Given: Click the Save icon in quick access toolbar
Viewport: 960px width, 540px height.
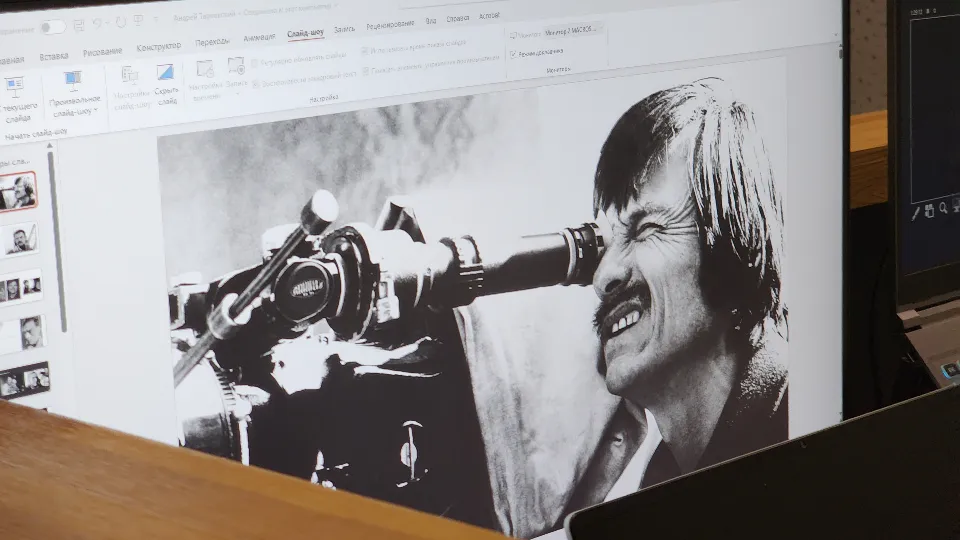Looking at the screenshot, I should [78, 25].
